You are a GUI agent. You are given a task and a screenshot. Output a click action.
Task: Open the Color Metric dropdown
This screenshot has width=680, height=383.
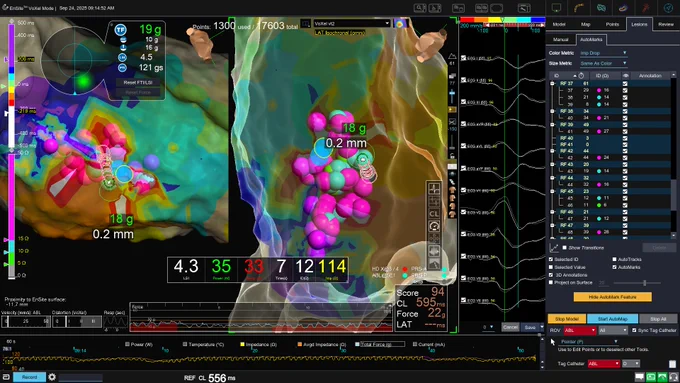[603, 53]
